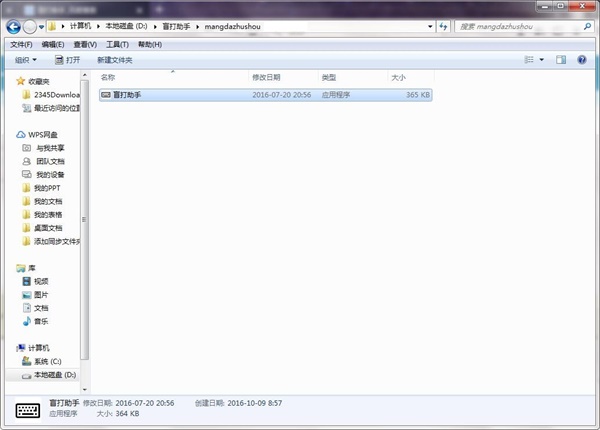The width and height of the screenshot is (600, 430).
Task: Select the 盲打助手 application file row
Action: pos(266,95)
